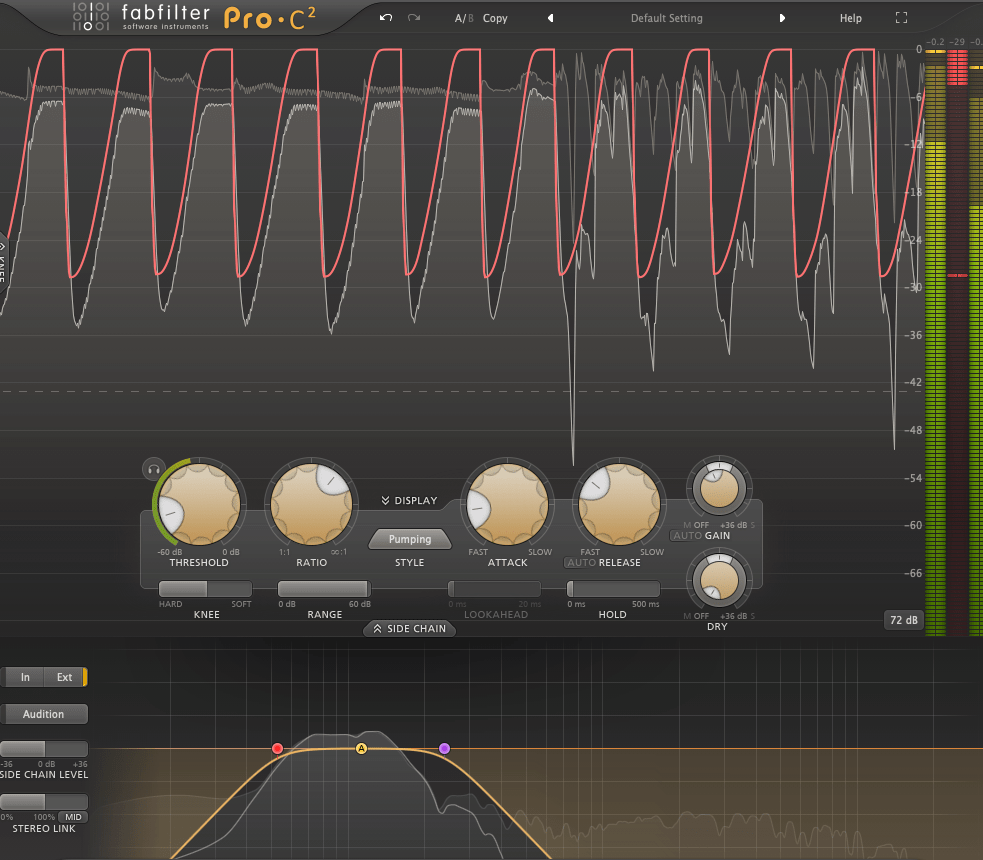Click the left level meter
This screenshot has height=860, width=983.
[935, 342]
